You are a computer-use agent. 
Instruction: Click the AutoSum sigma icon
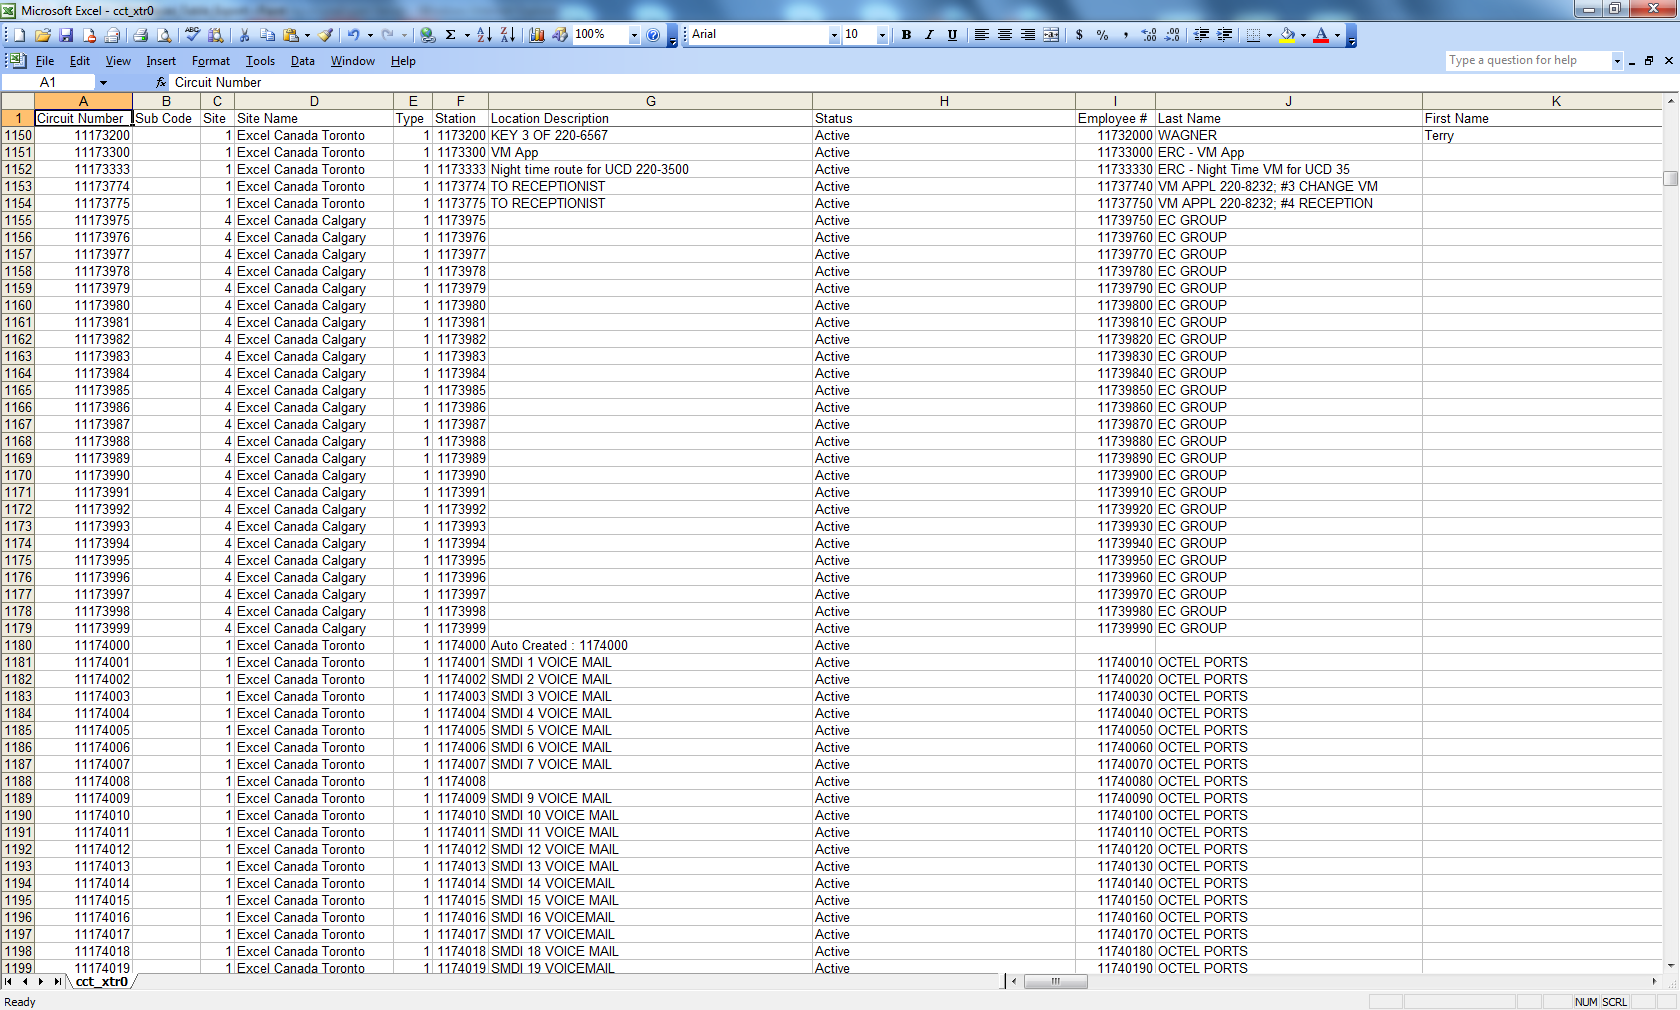pos(451,35)
